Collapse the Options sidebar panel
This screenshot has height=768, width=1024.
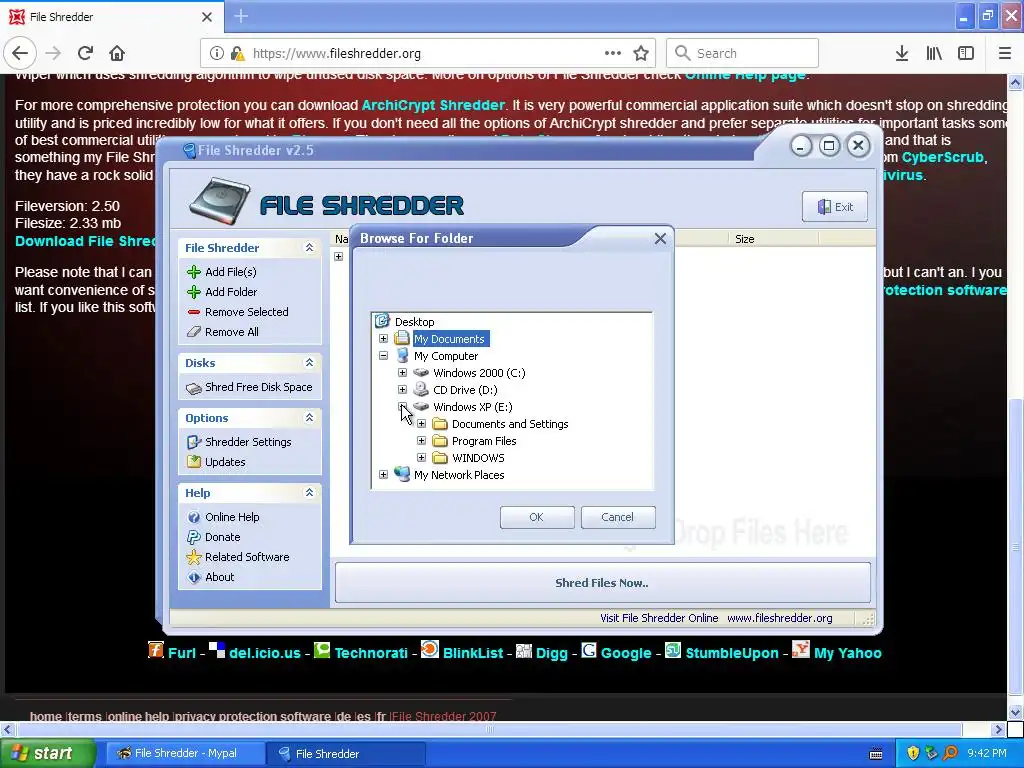(x=309, y=417)
